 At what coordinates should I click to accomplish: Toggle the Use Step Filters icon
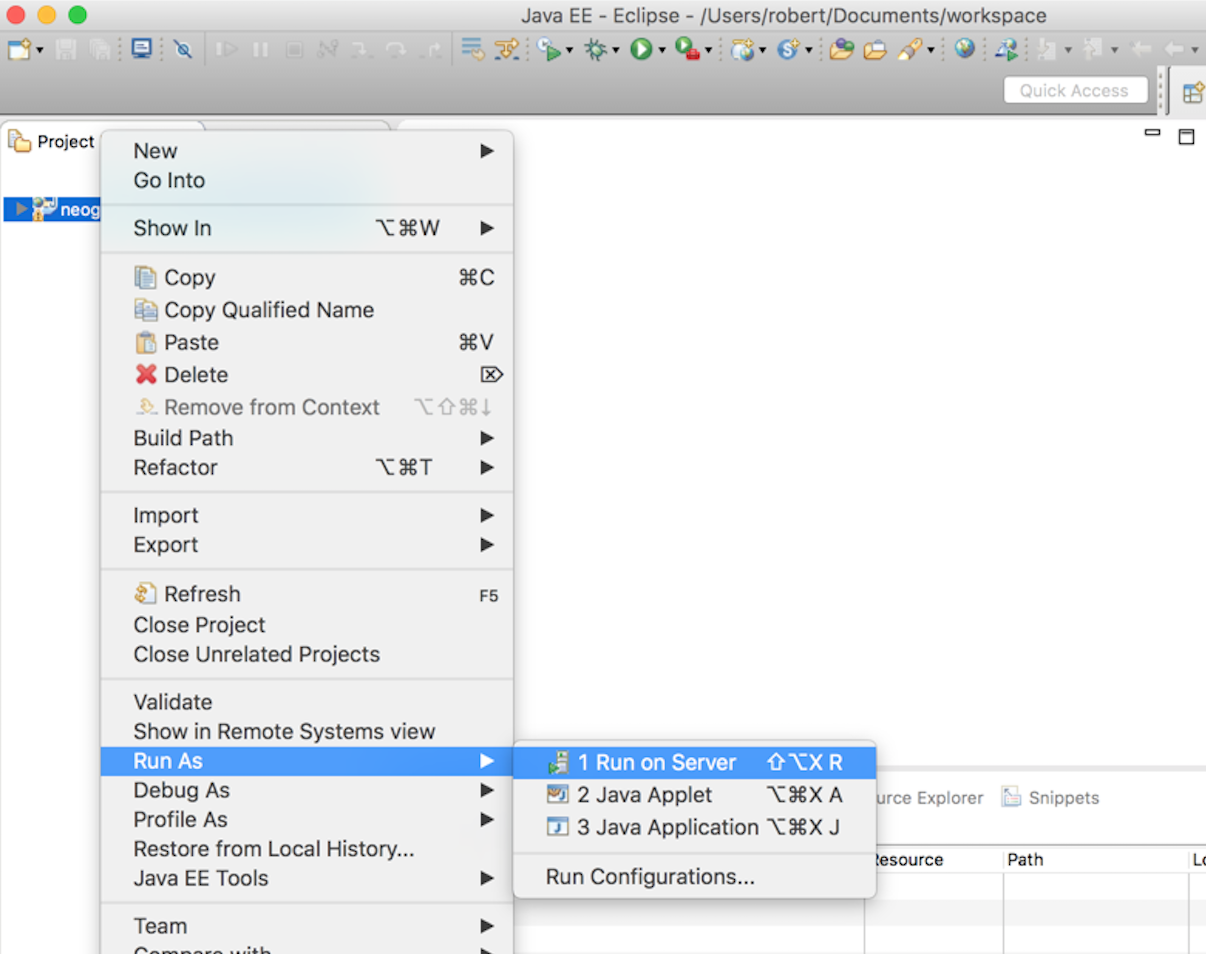507,49
